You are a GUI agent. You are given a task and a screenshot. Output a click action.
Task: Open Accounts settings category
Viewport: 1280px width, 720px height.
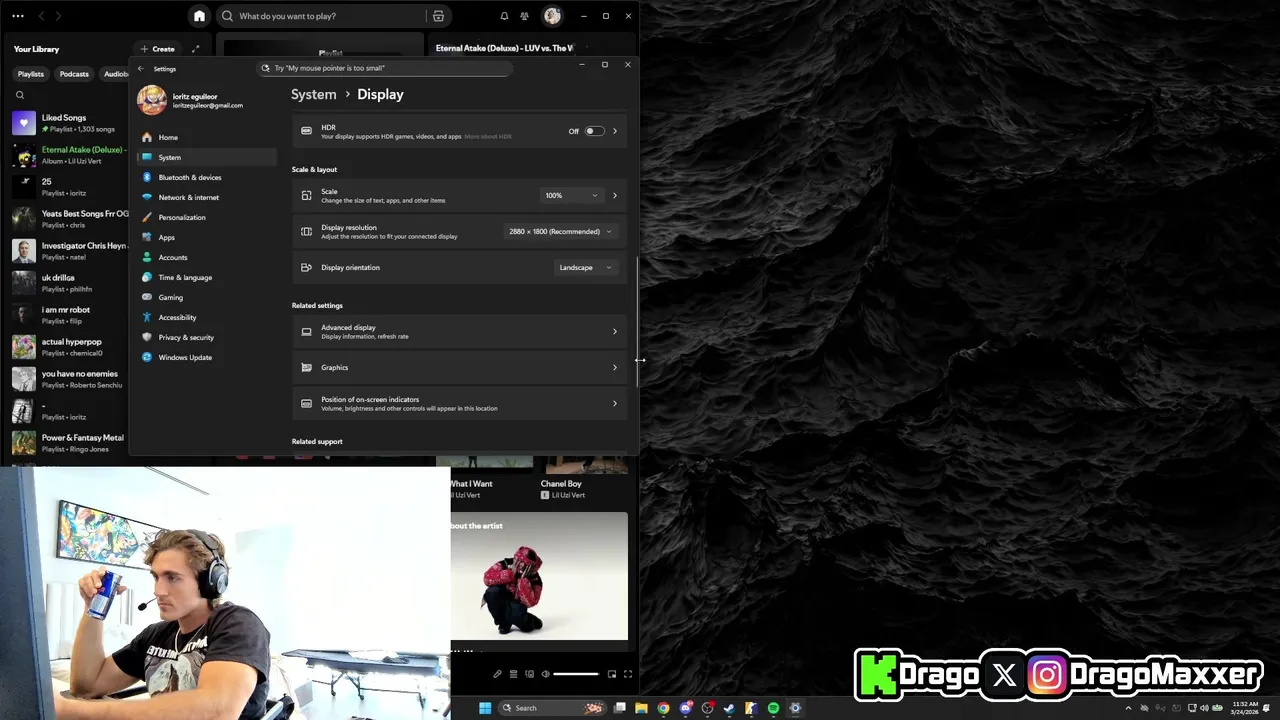[207, 257]
